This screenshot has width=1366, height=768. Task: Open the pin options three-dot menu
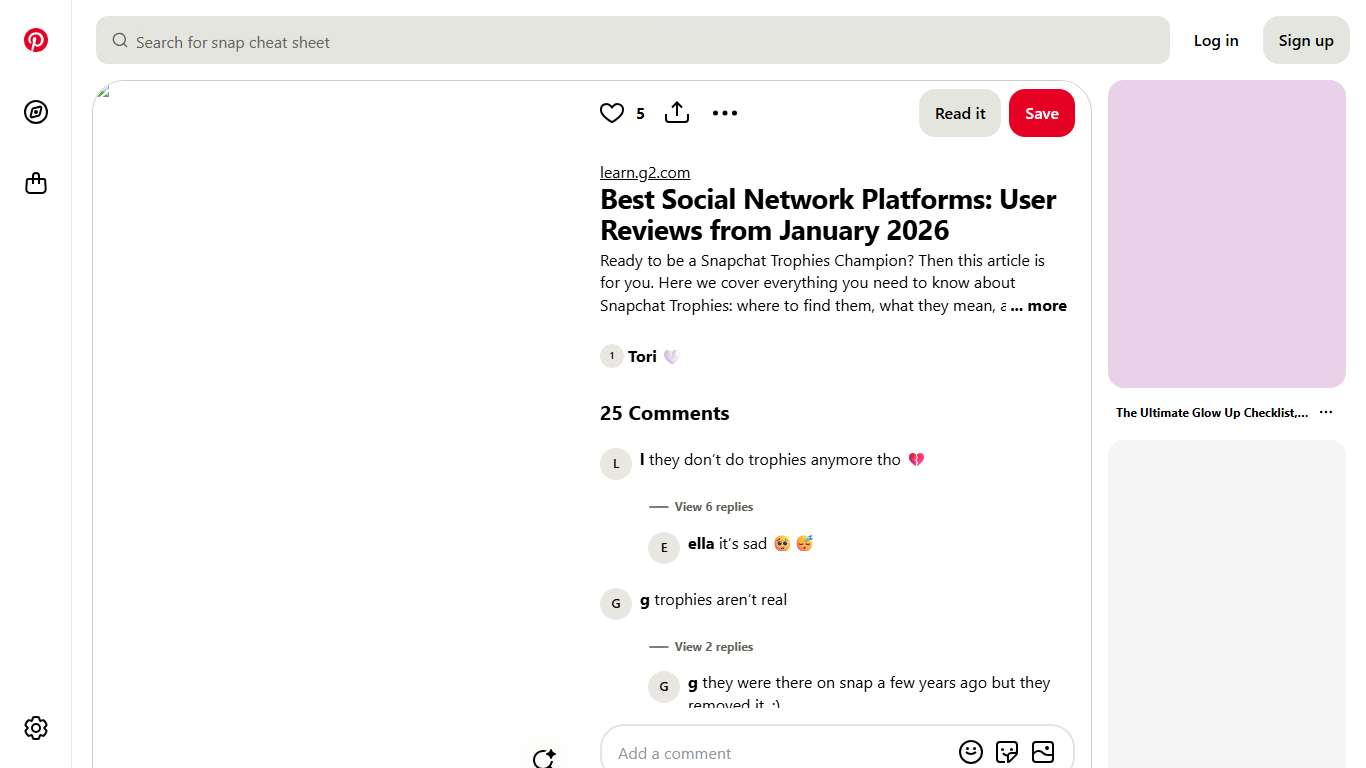(x=725, y=113)
